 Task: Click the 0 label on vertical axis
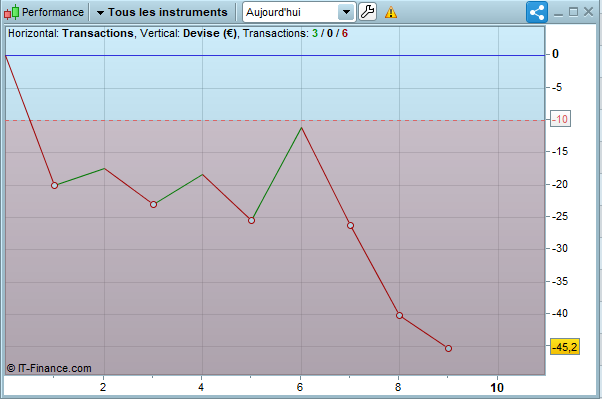click(x=555, y=54)
